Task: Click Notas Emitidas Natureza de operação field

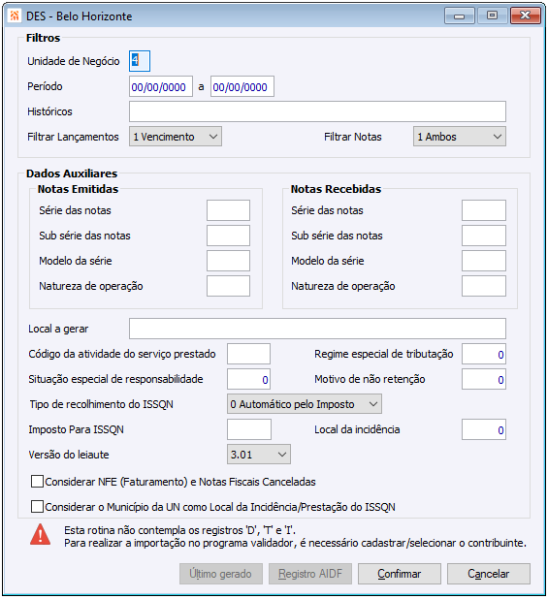Action: coord(228,286)
